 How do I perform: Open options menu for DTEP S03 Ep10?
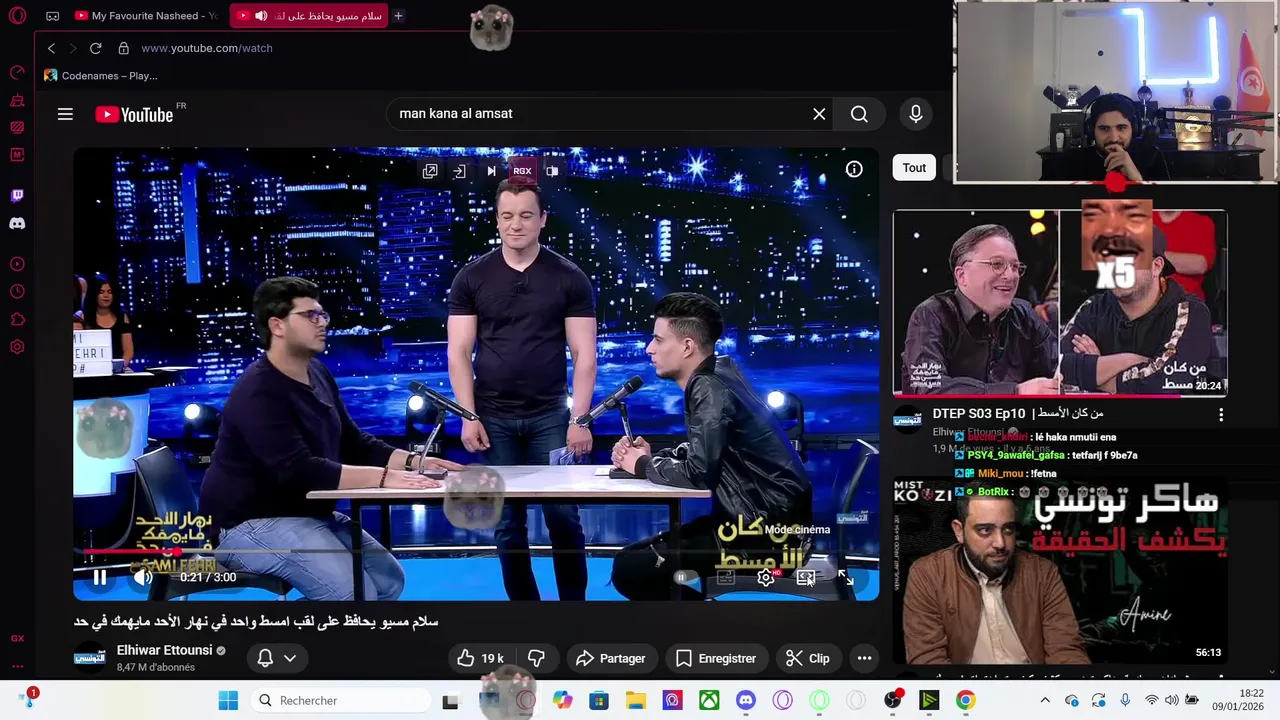tap(1221, 414)
